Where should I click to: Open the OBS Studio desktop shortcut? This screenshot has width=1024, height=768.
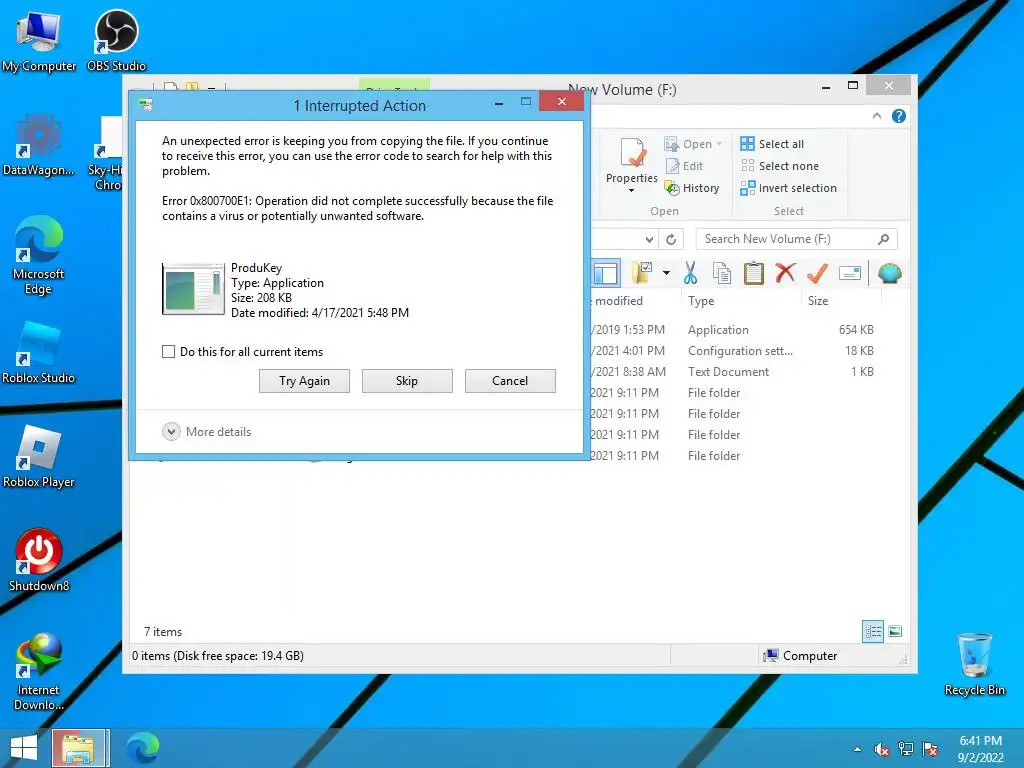point(116,40)
